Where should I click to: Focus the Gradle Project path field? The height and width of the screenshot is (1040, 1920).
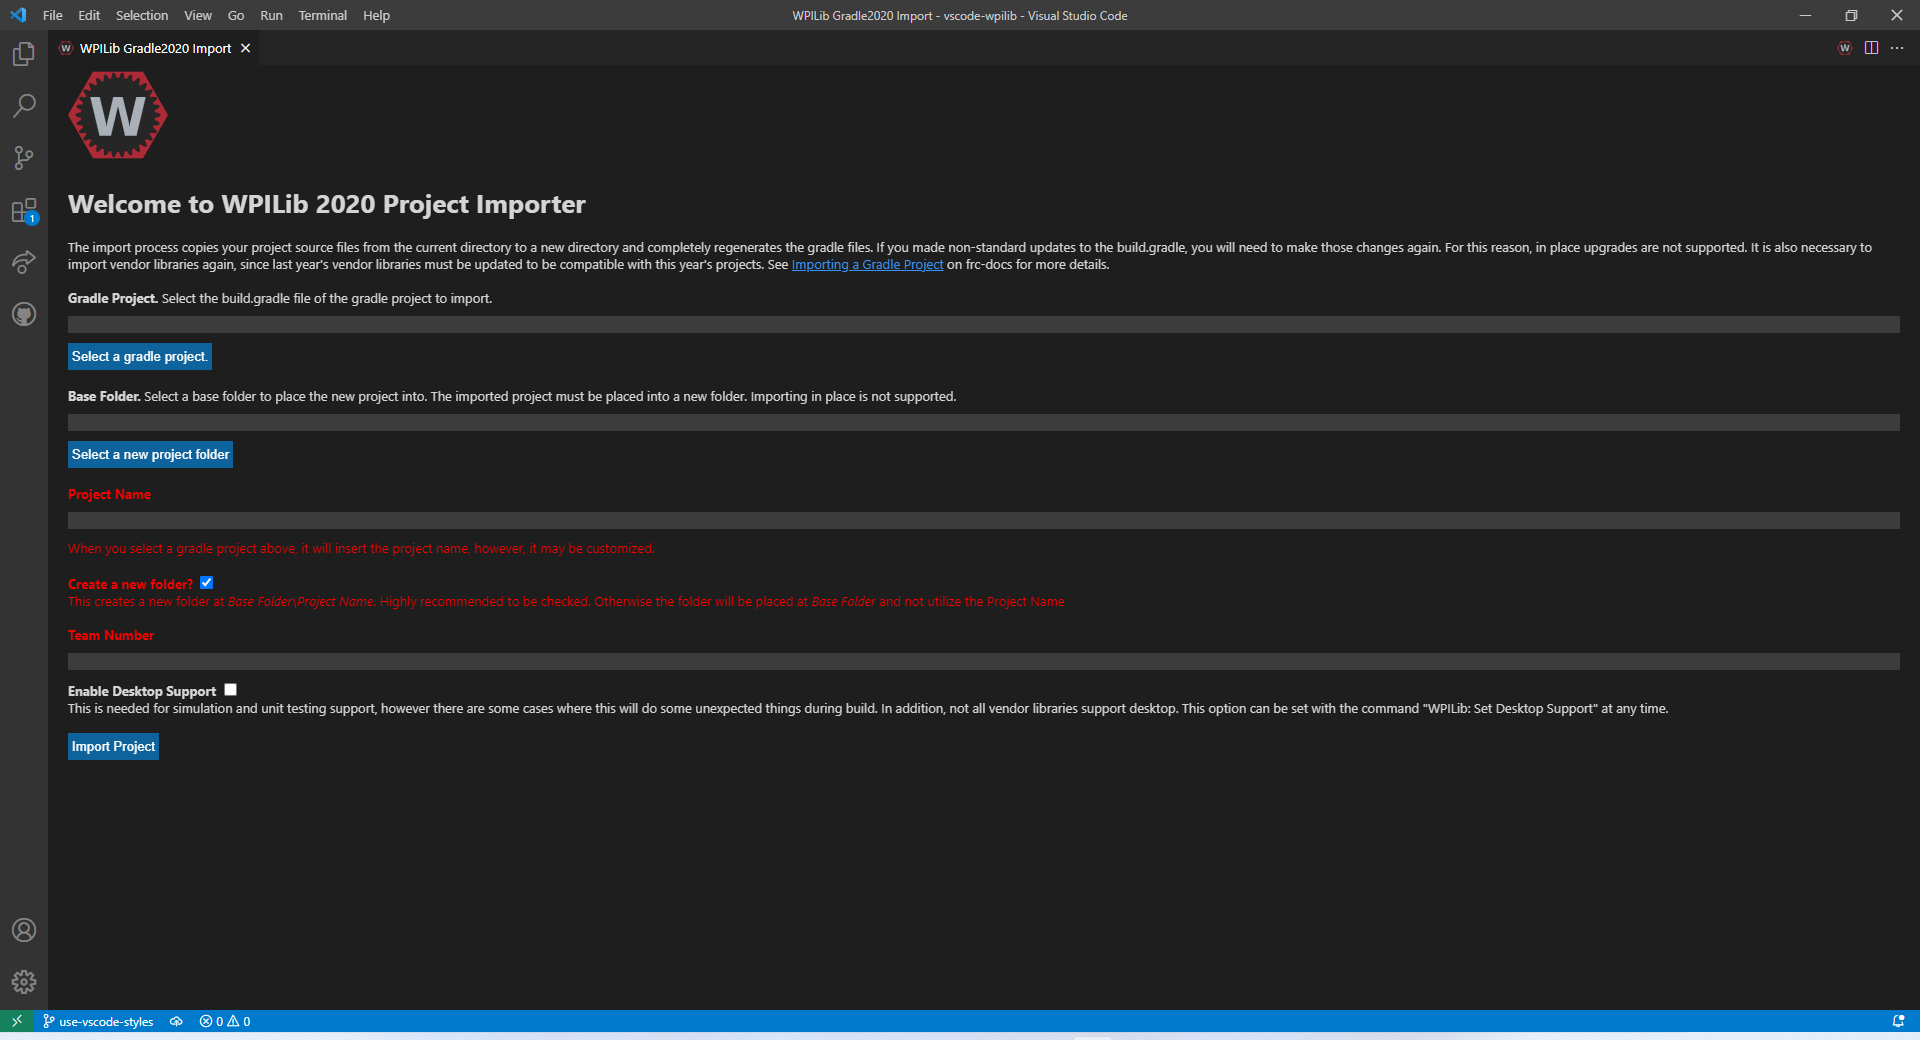[984, 325]
